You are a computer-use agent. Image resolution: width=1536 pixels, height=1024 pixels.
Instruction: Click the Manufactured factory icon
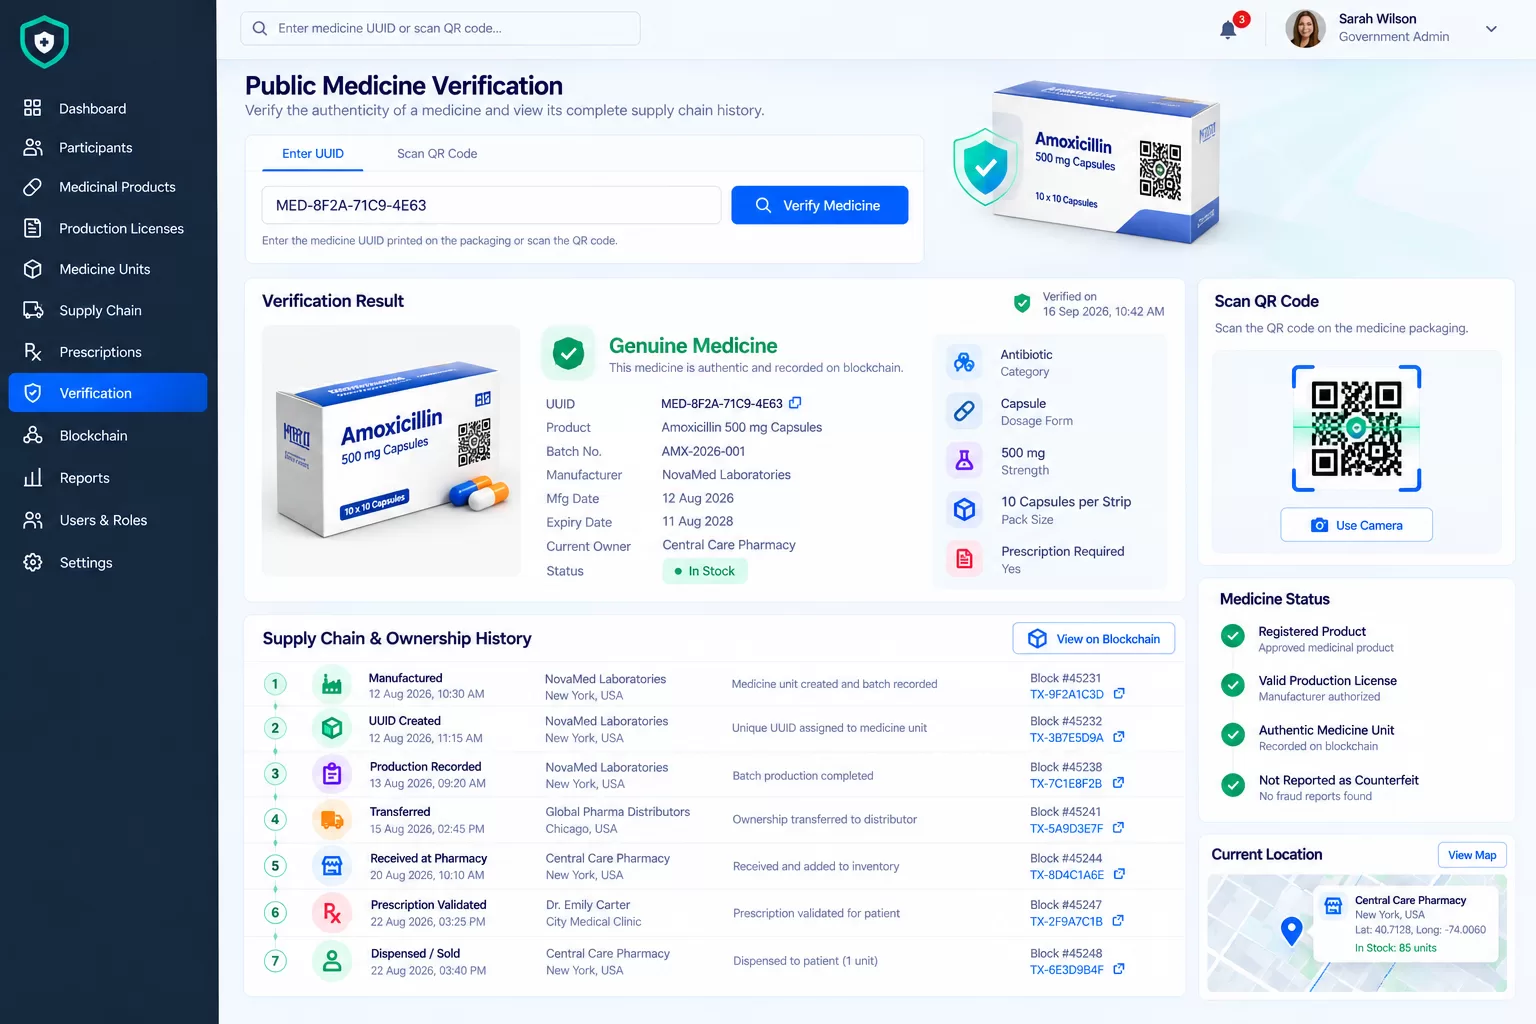pos(332,685)
